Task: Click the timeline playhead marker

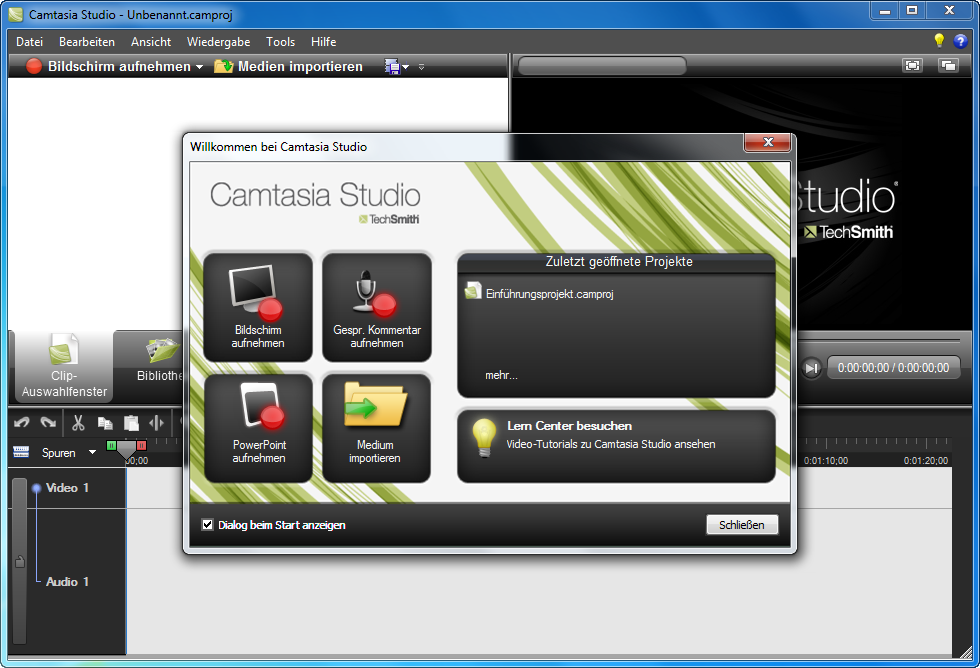Action: (126, 451)
